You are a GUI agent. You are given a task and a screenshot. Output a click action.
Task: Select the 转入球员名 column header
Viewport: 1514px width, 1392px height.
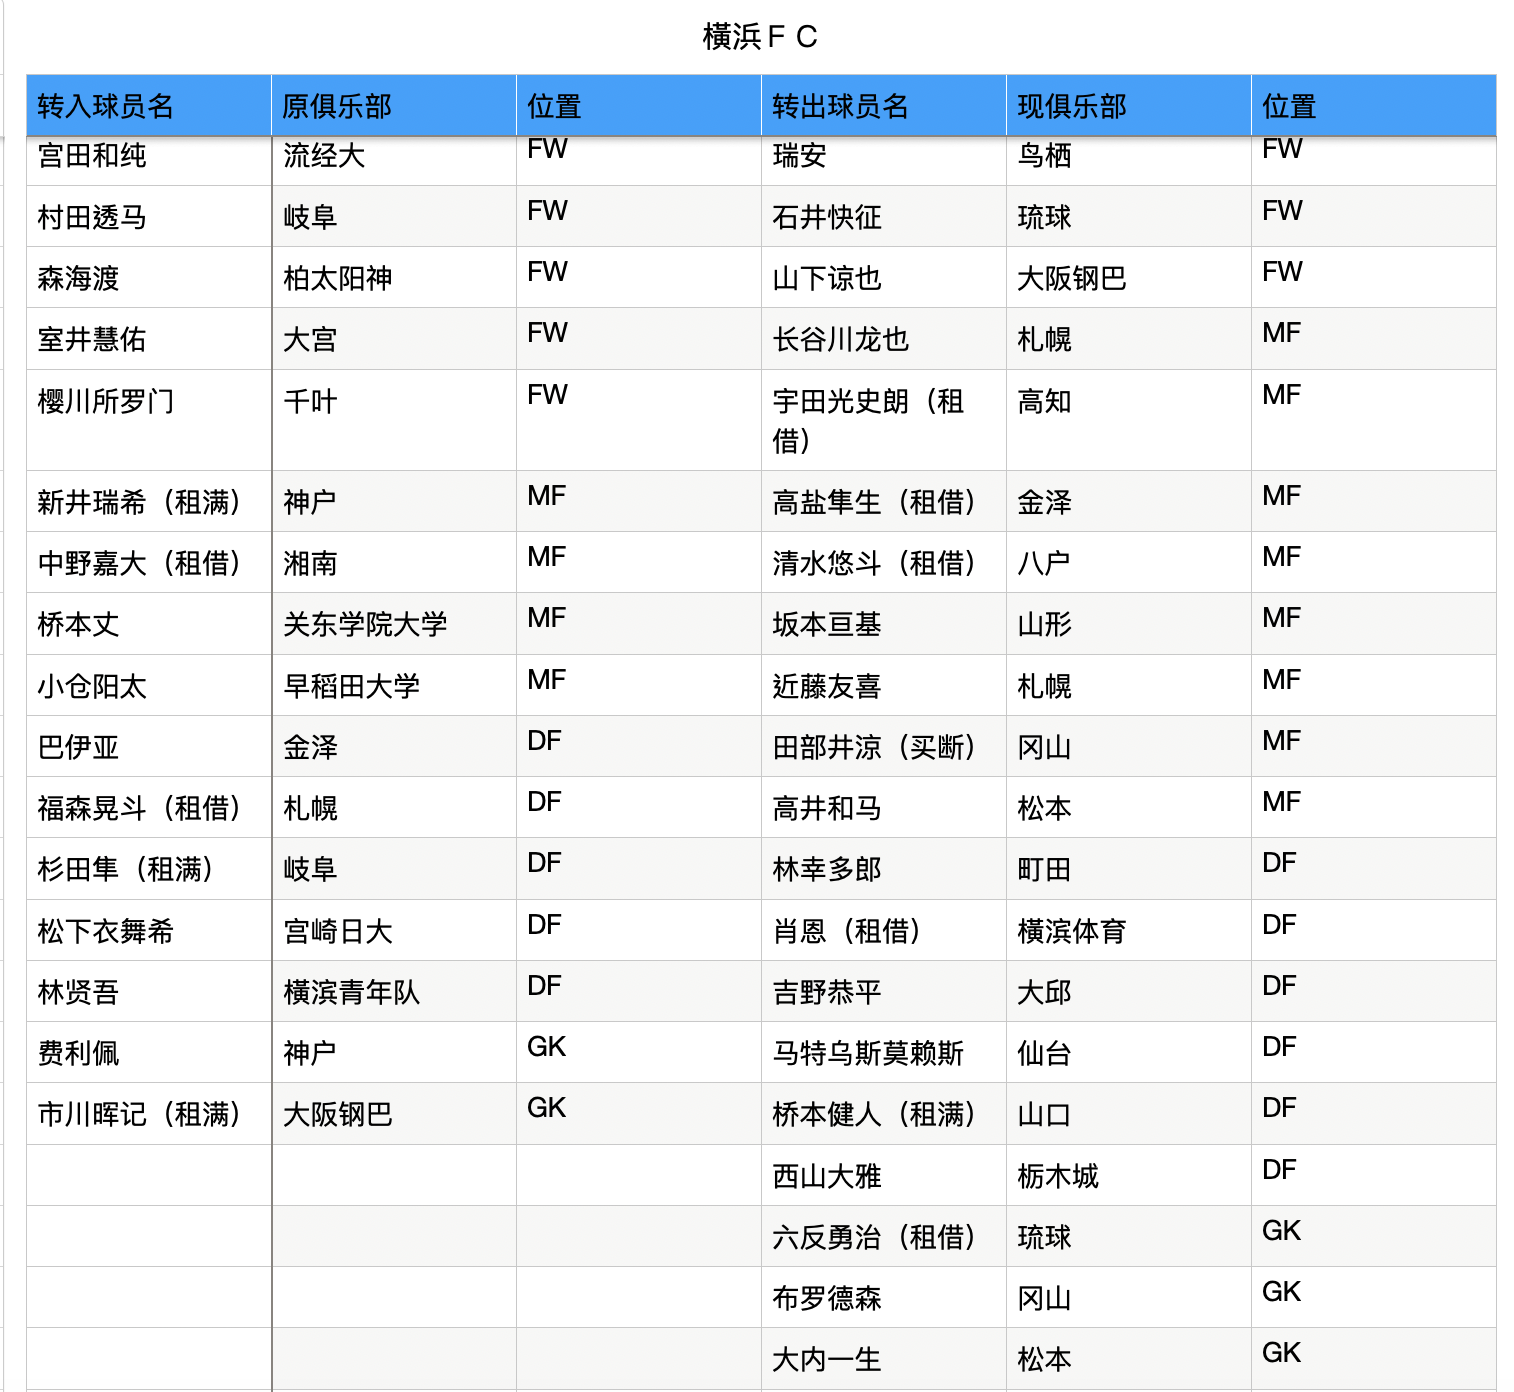point(149,106)
